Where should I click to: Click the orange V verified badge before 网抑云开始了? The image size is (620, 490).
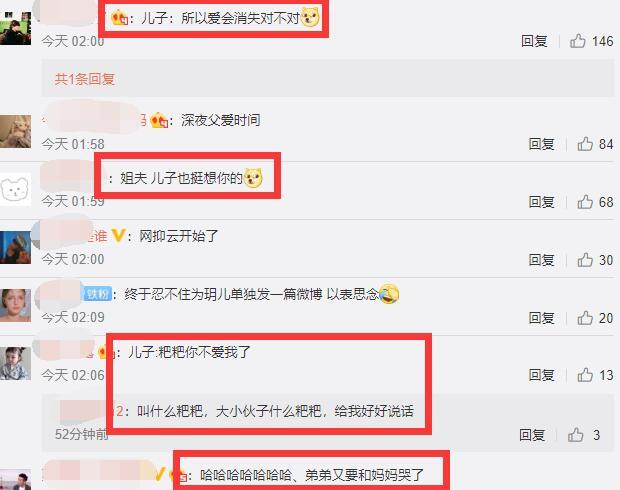[118, 236]
